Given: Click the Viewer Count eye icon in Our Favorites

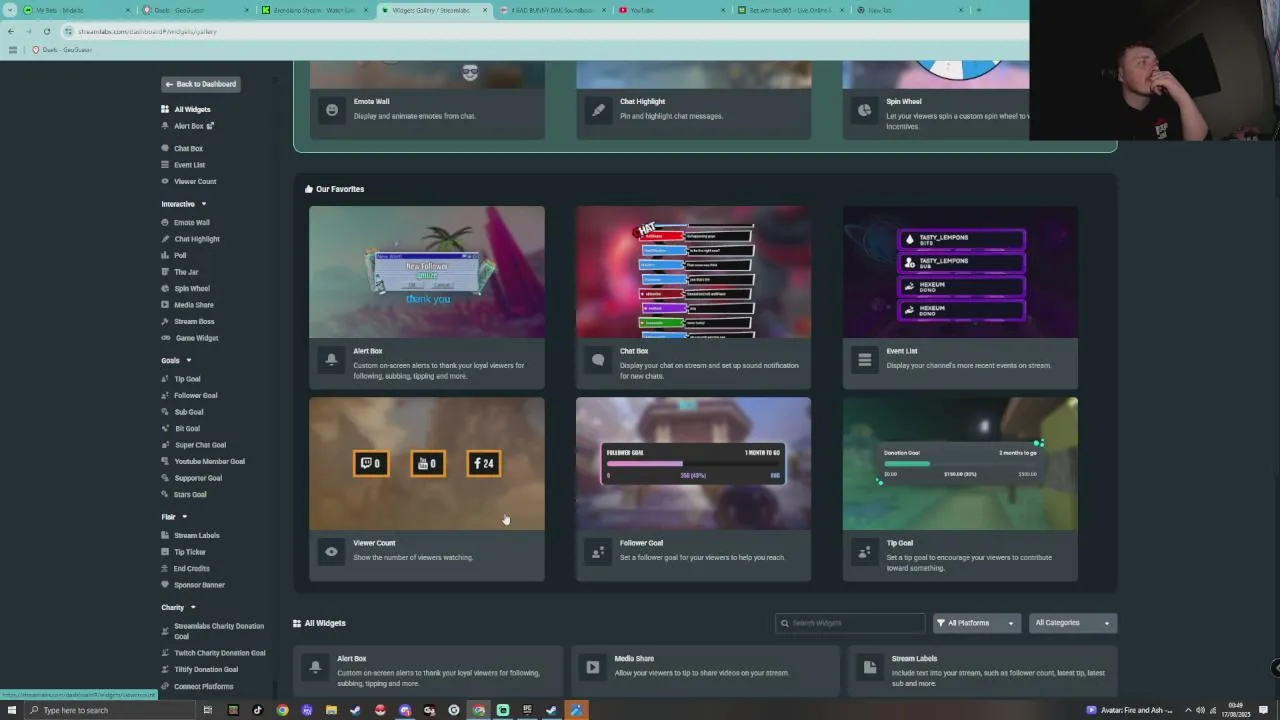Looking at the screenshot, I should (x=331, y=551).
